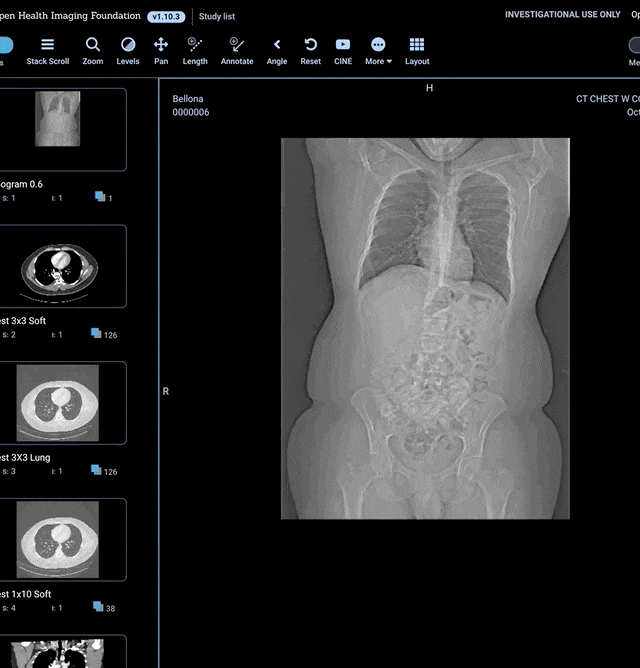The image size is (640, 668).
Task: Choose the Angle measurement tool
Action: pos(277,52)
